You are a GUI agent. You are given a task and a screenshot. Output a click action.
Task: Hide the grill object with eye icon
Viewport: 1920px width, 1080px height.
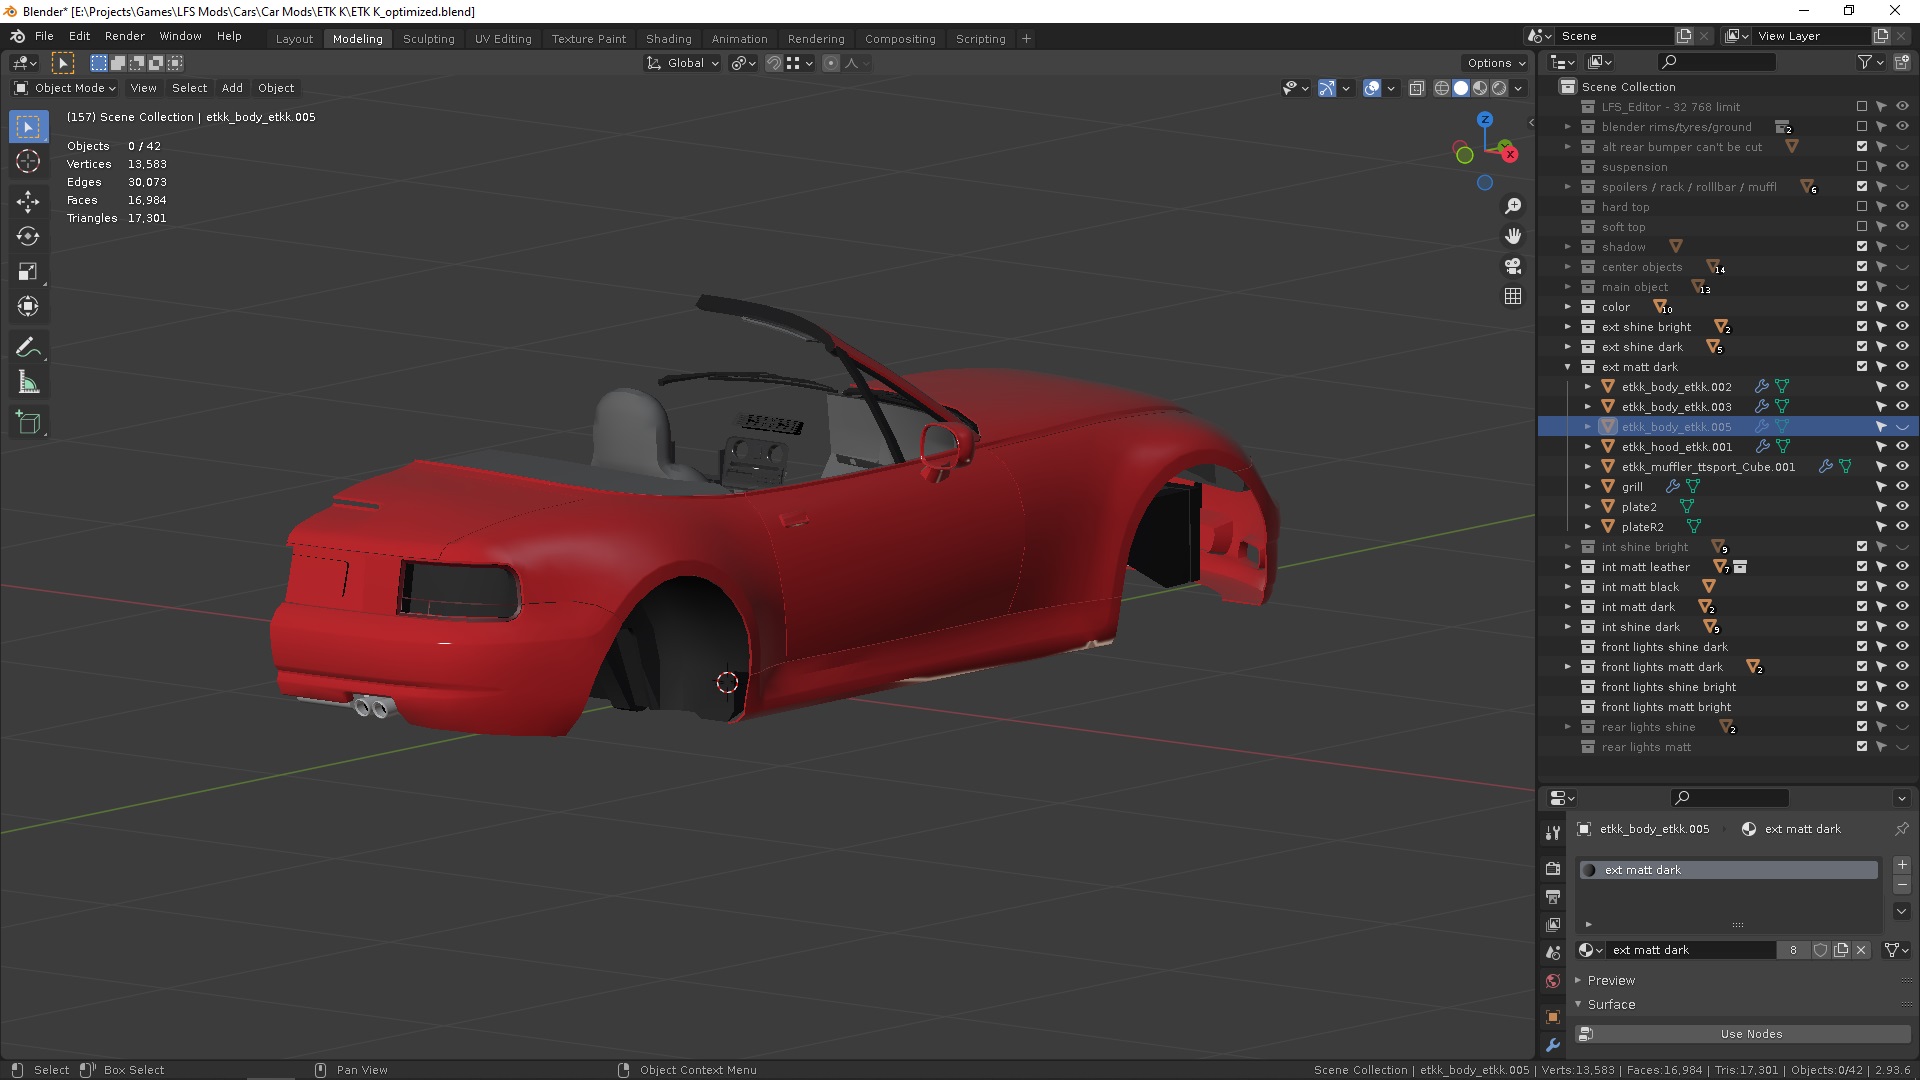click(x=1902, y=487)
